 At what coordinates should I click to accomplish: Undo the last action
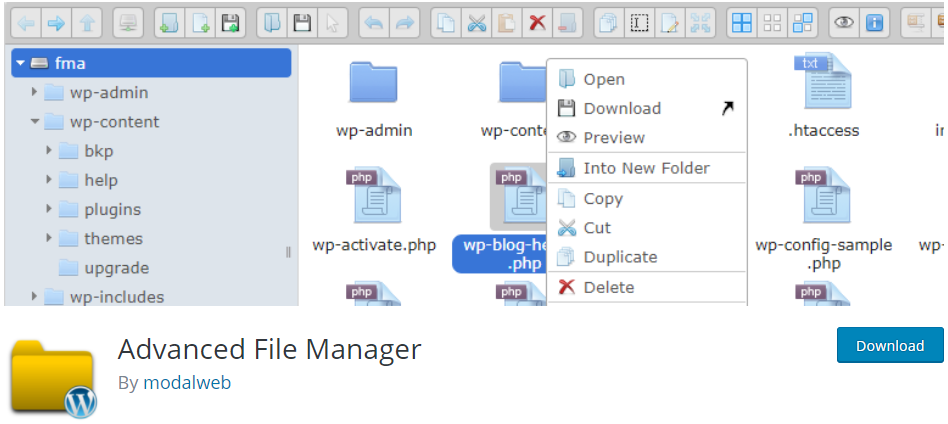tap(374, 24)
